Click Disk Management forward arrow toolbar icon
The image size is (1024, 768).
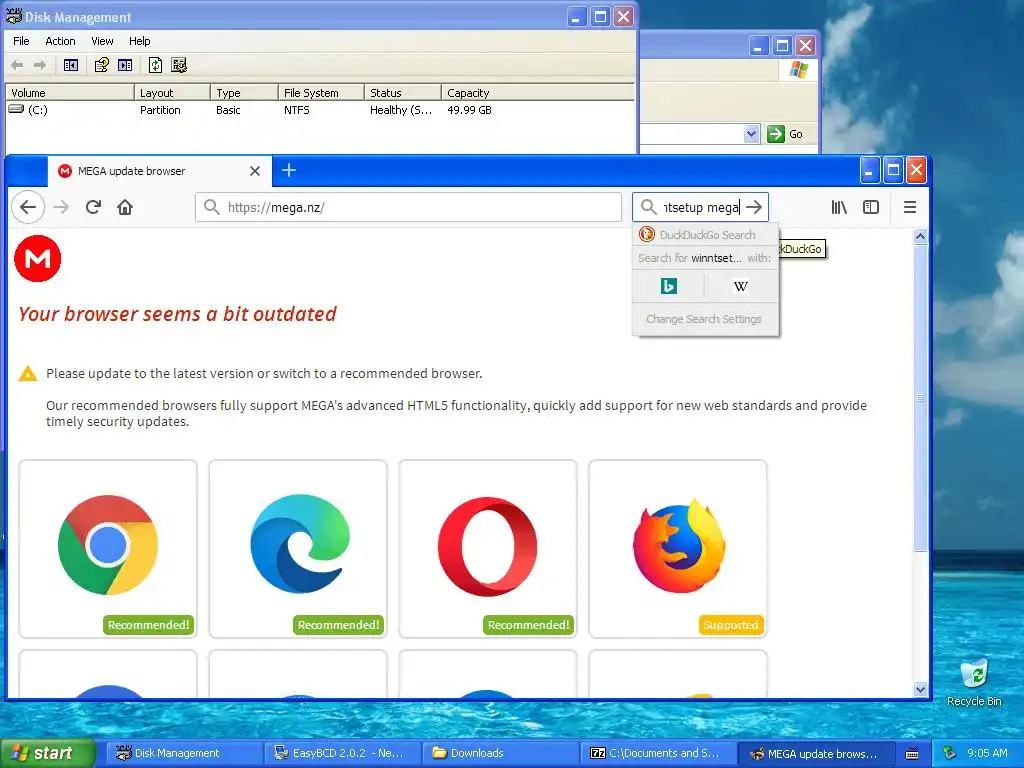pyautogui.click(x=40, y=65)
